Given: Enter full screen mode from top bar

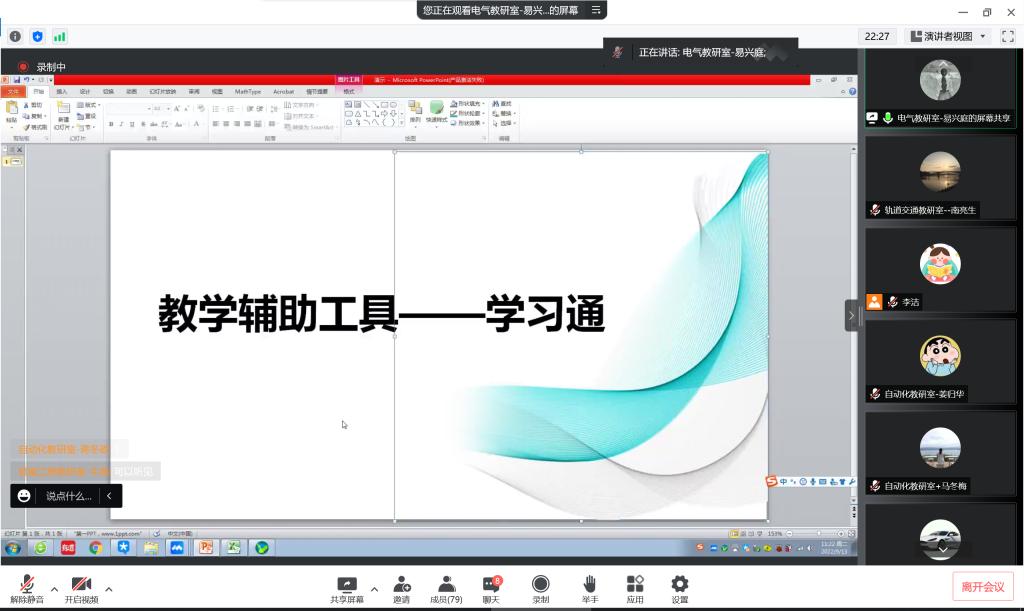Looking at the screenshot, I should click(x=1009, y=36).
